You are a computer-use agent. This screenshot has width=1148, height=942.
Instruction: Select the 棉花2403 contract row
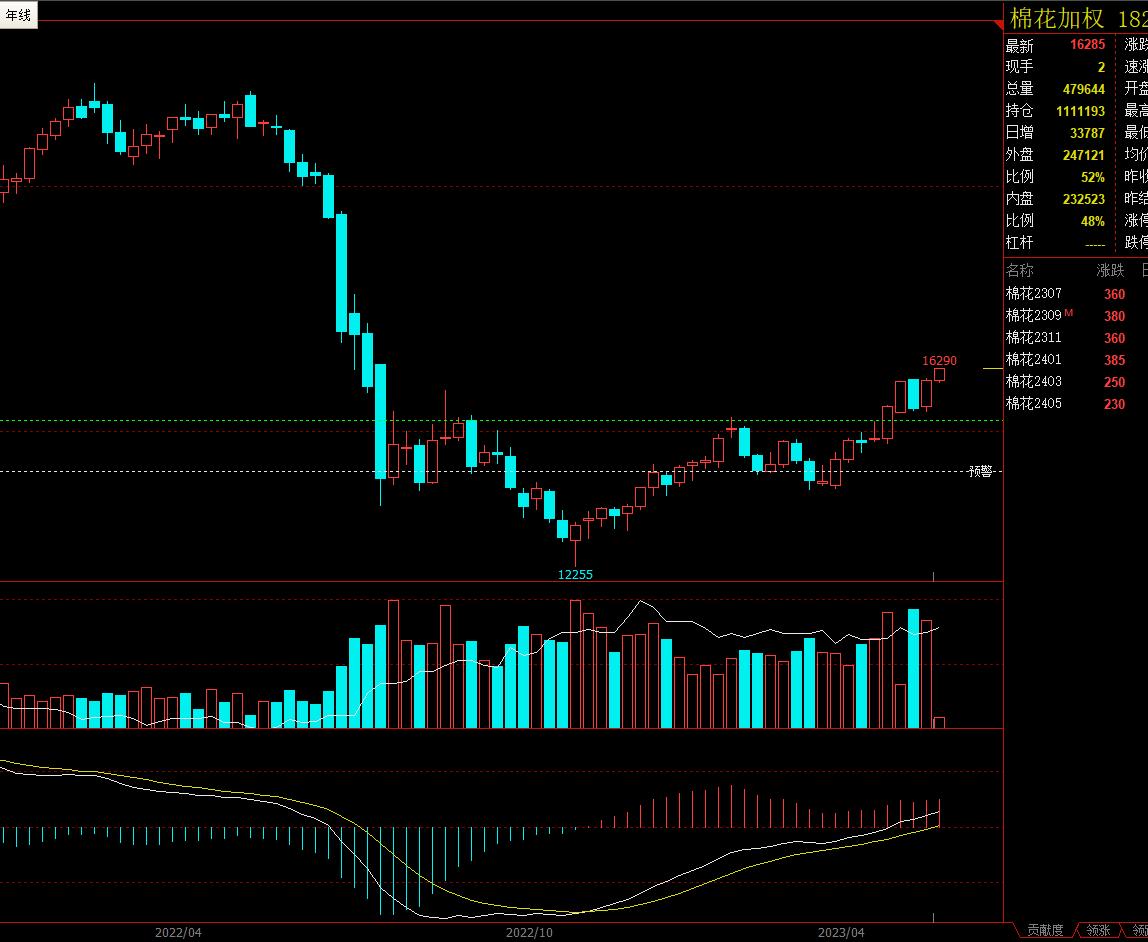[x=1075, y=381]
